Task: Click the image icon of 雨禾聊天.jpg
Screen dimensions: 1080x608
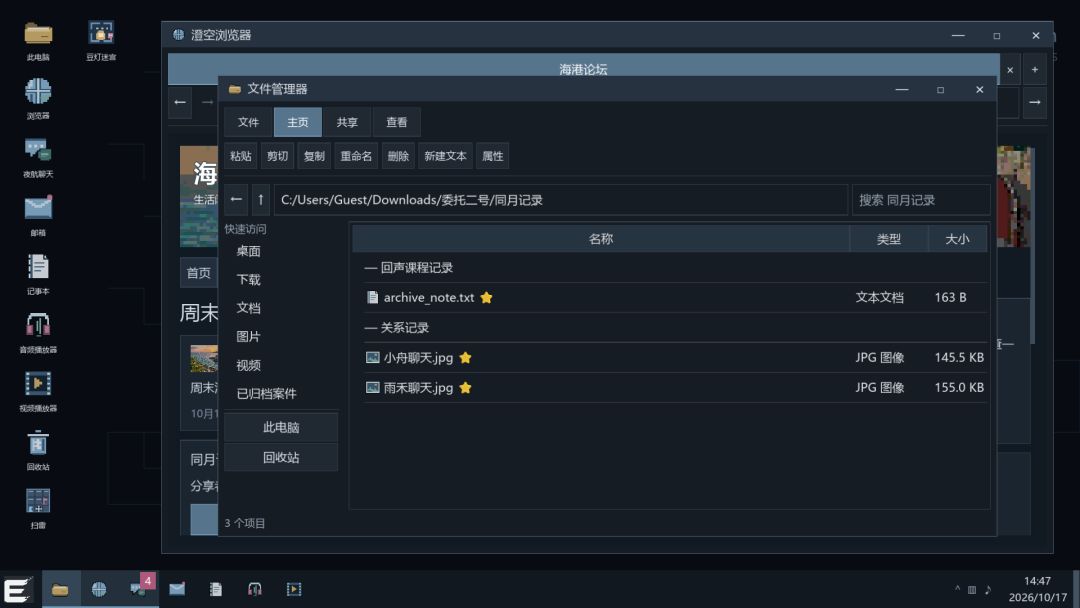Action: pyautogui.click(x=373, y=388)
